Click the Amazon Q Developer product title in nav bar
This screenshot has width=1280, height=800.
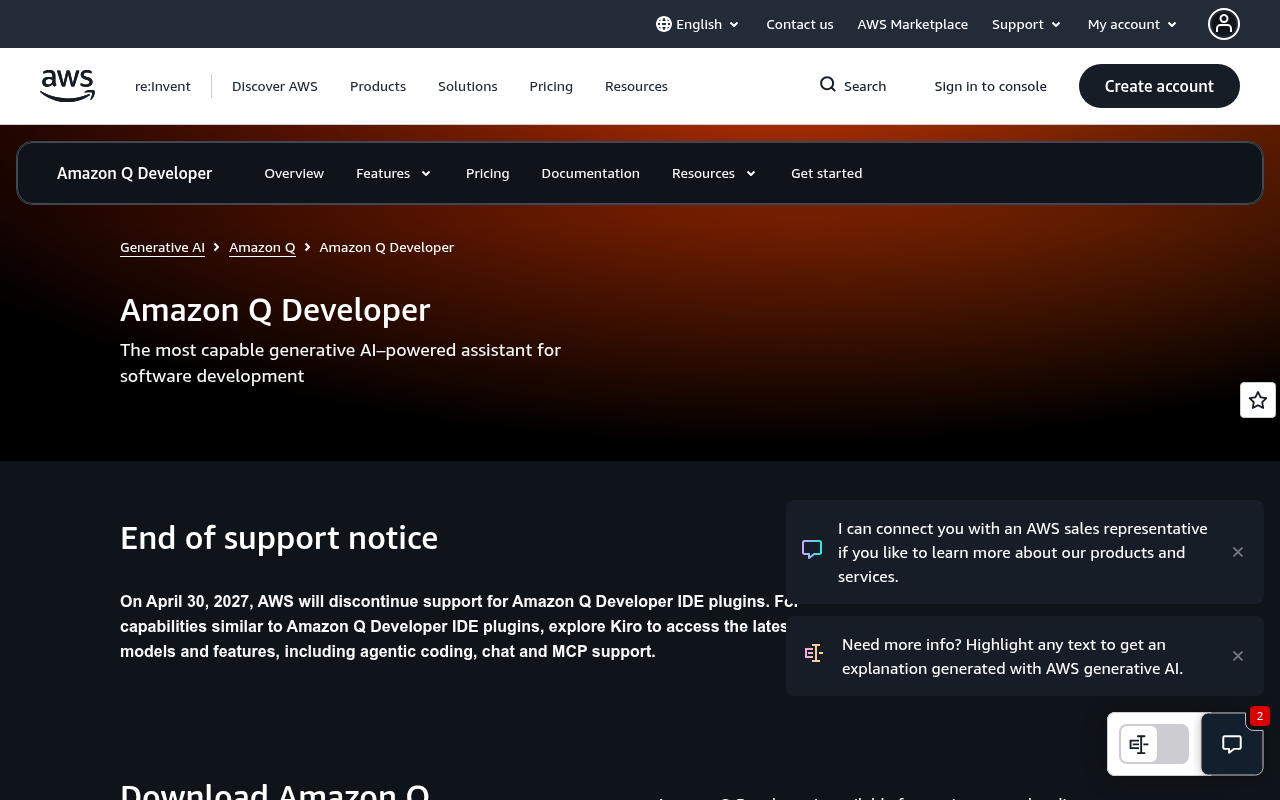click(135, 173)
